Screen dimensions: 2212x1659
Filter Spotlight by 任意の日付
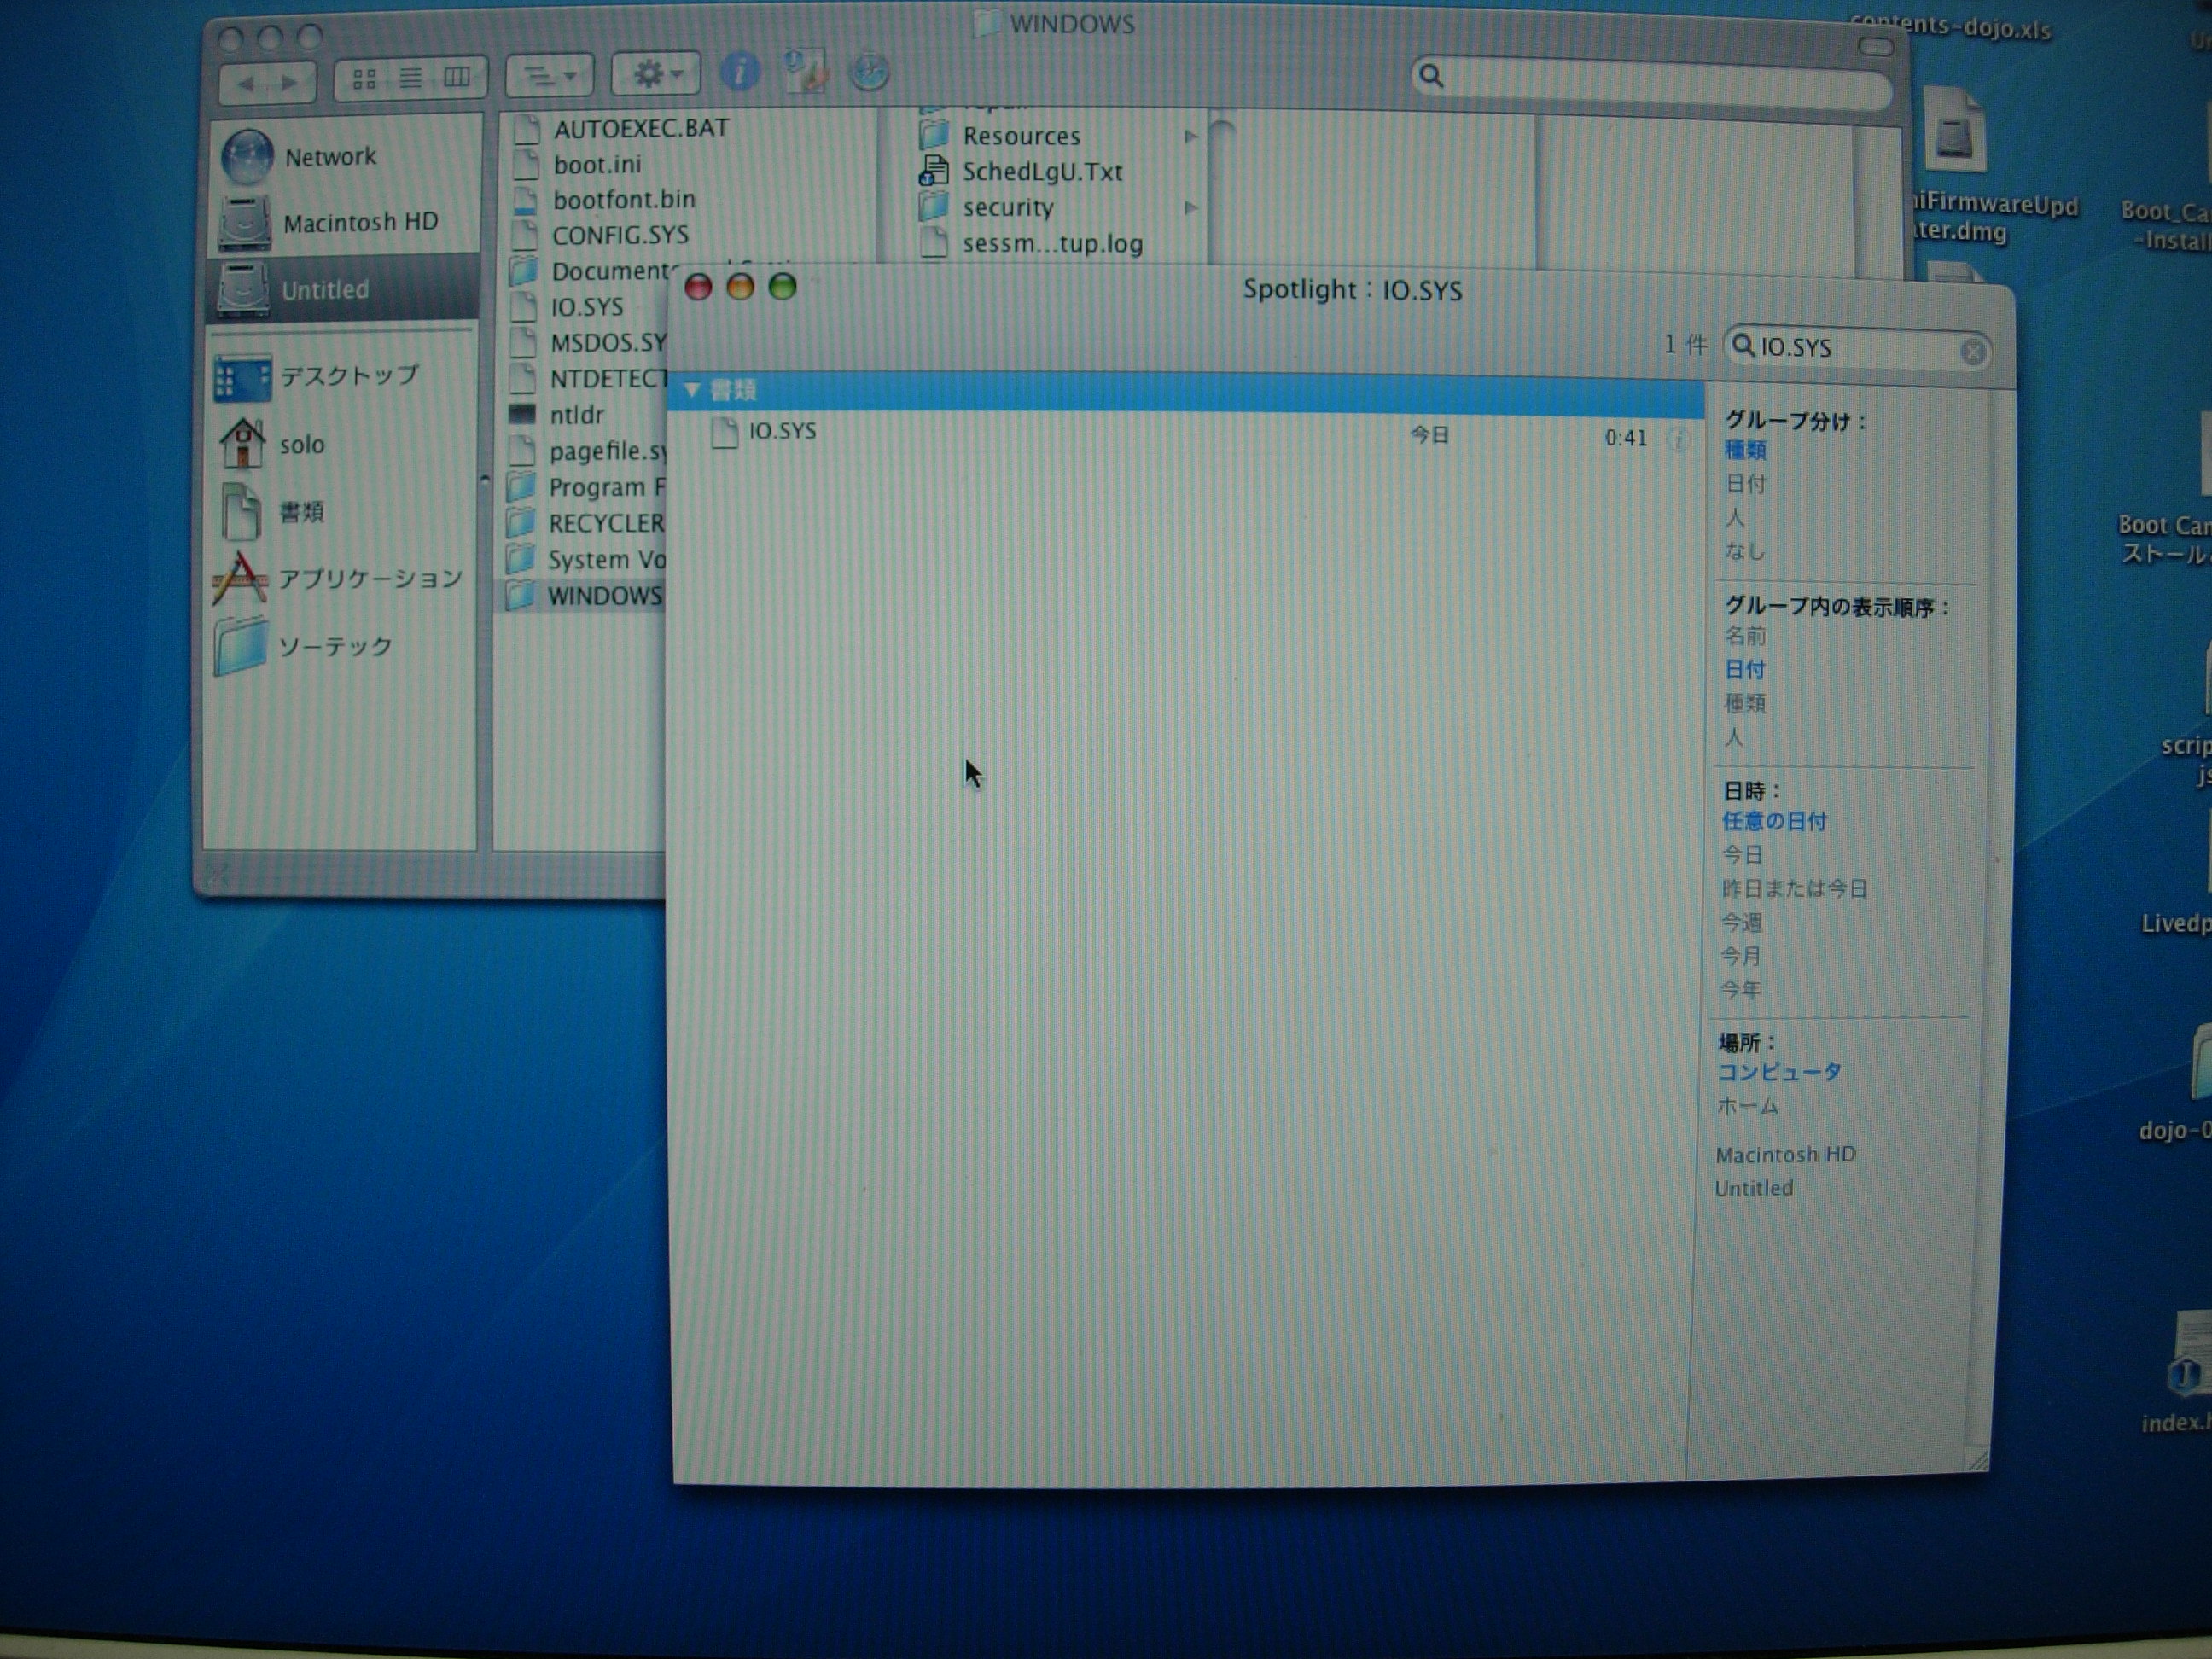[x=1773, y=821]
